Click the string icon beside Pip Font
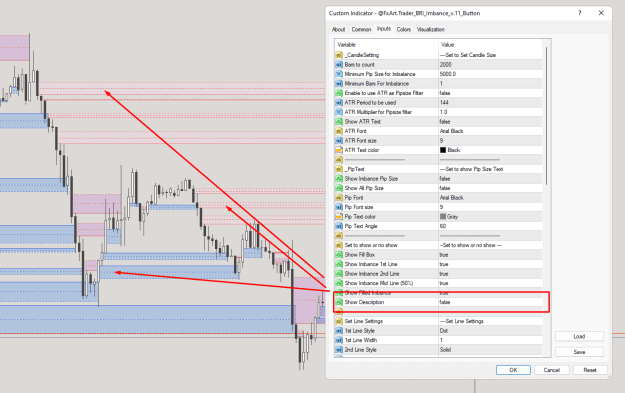Image resolution: width=625 pixels, height=393 pixels. (339, 198)
